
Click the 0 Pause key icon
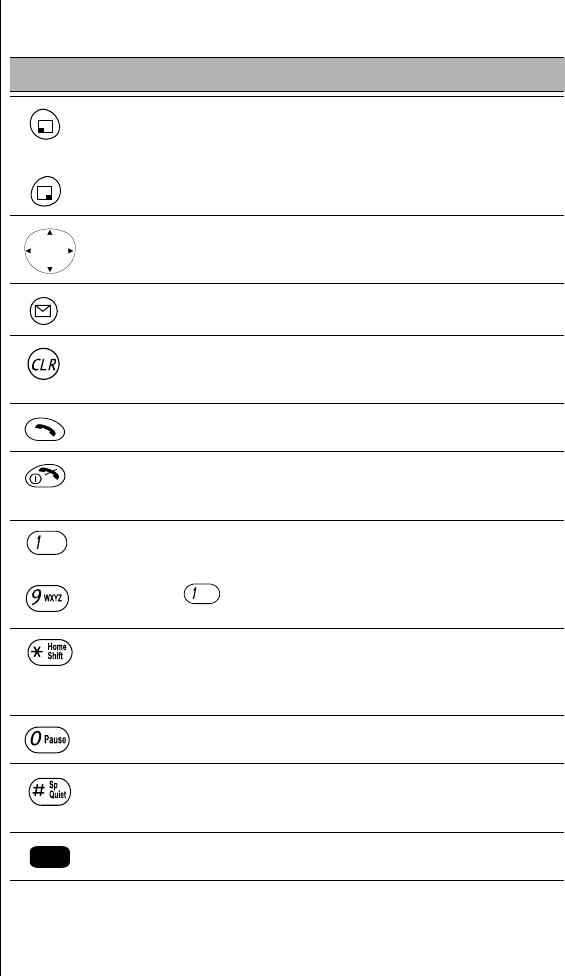47,739
